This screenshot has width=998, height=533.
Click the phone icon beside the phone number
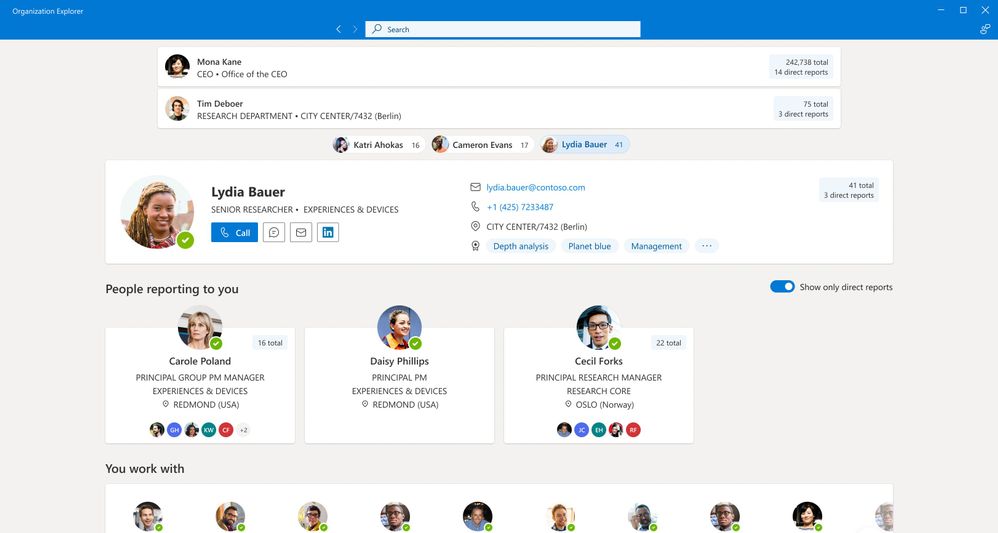[475, 206]
